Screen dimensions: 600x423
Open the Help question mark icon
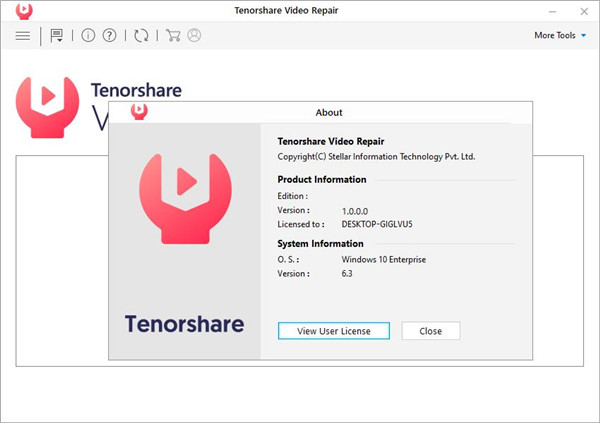pyautogui.click(x=109, y=35)
